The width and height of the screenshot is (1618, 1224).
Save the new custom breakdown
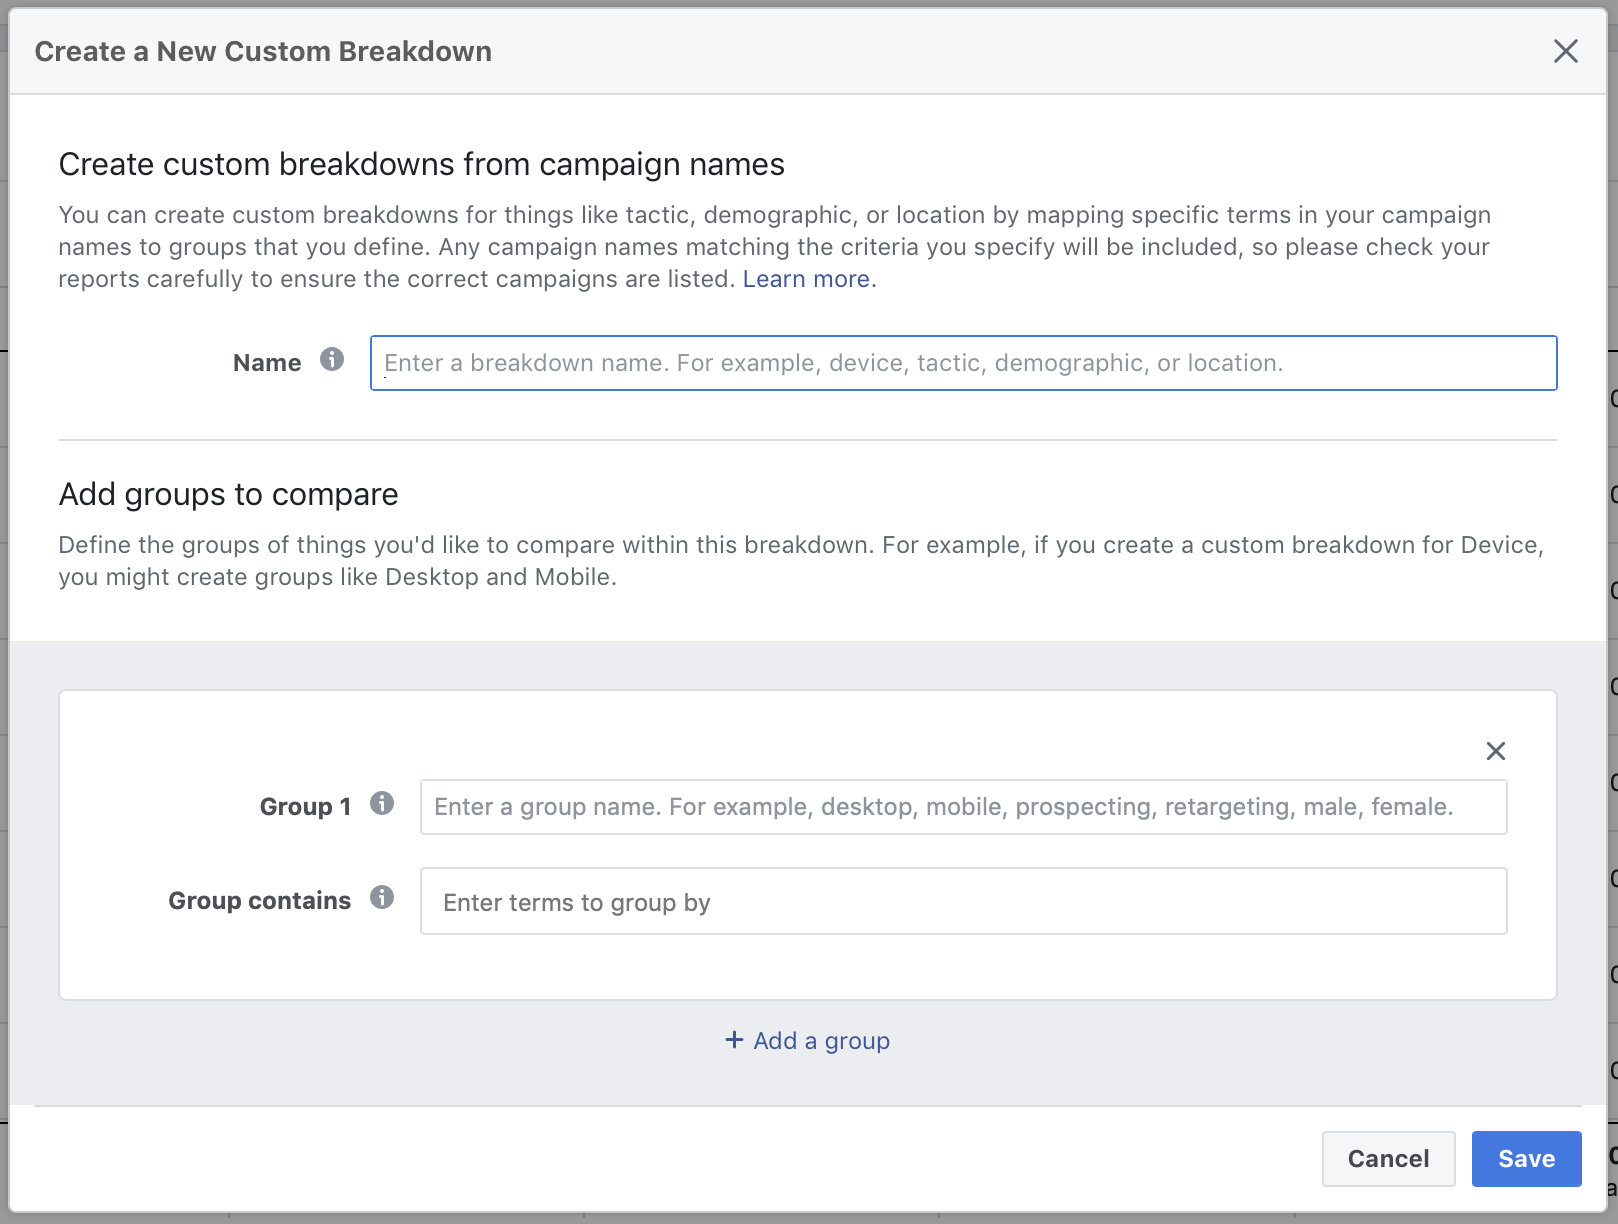(1526, 1159)
